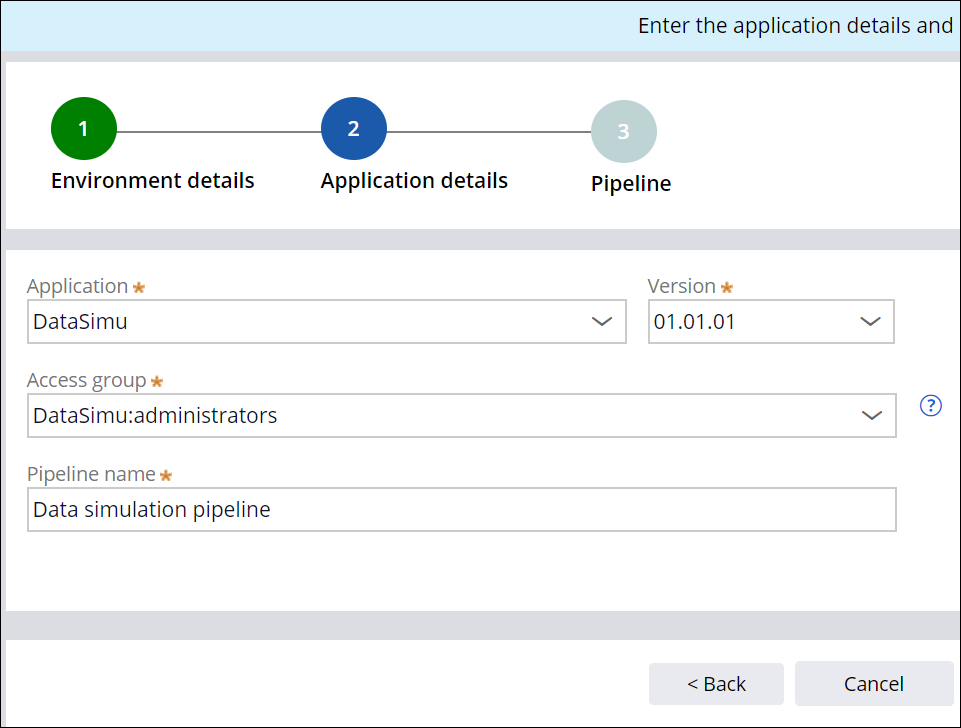Go to the Environment details step label
961x728 pixels.
point(153,181)
